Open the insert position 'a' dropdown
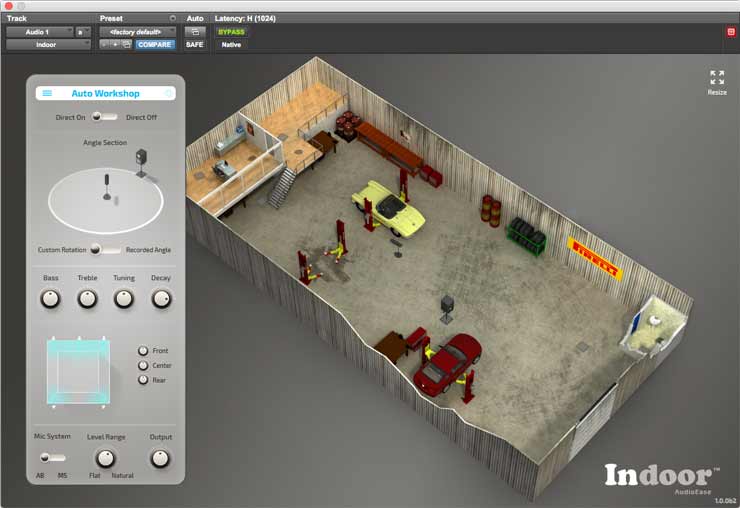Screen dimensions: 740x508 click(x=83, y=32)
